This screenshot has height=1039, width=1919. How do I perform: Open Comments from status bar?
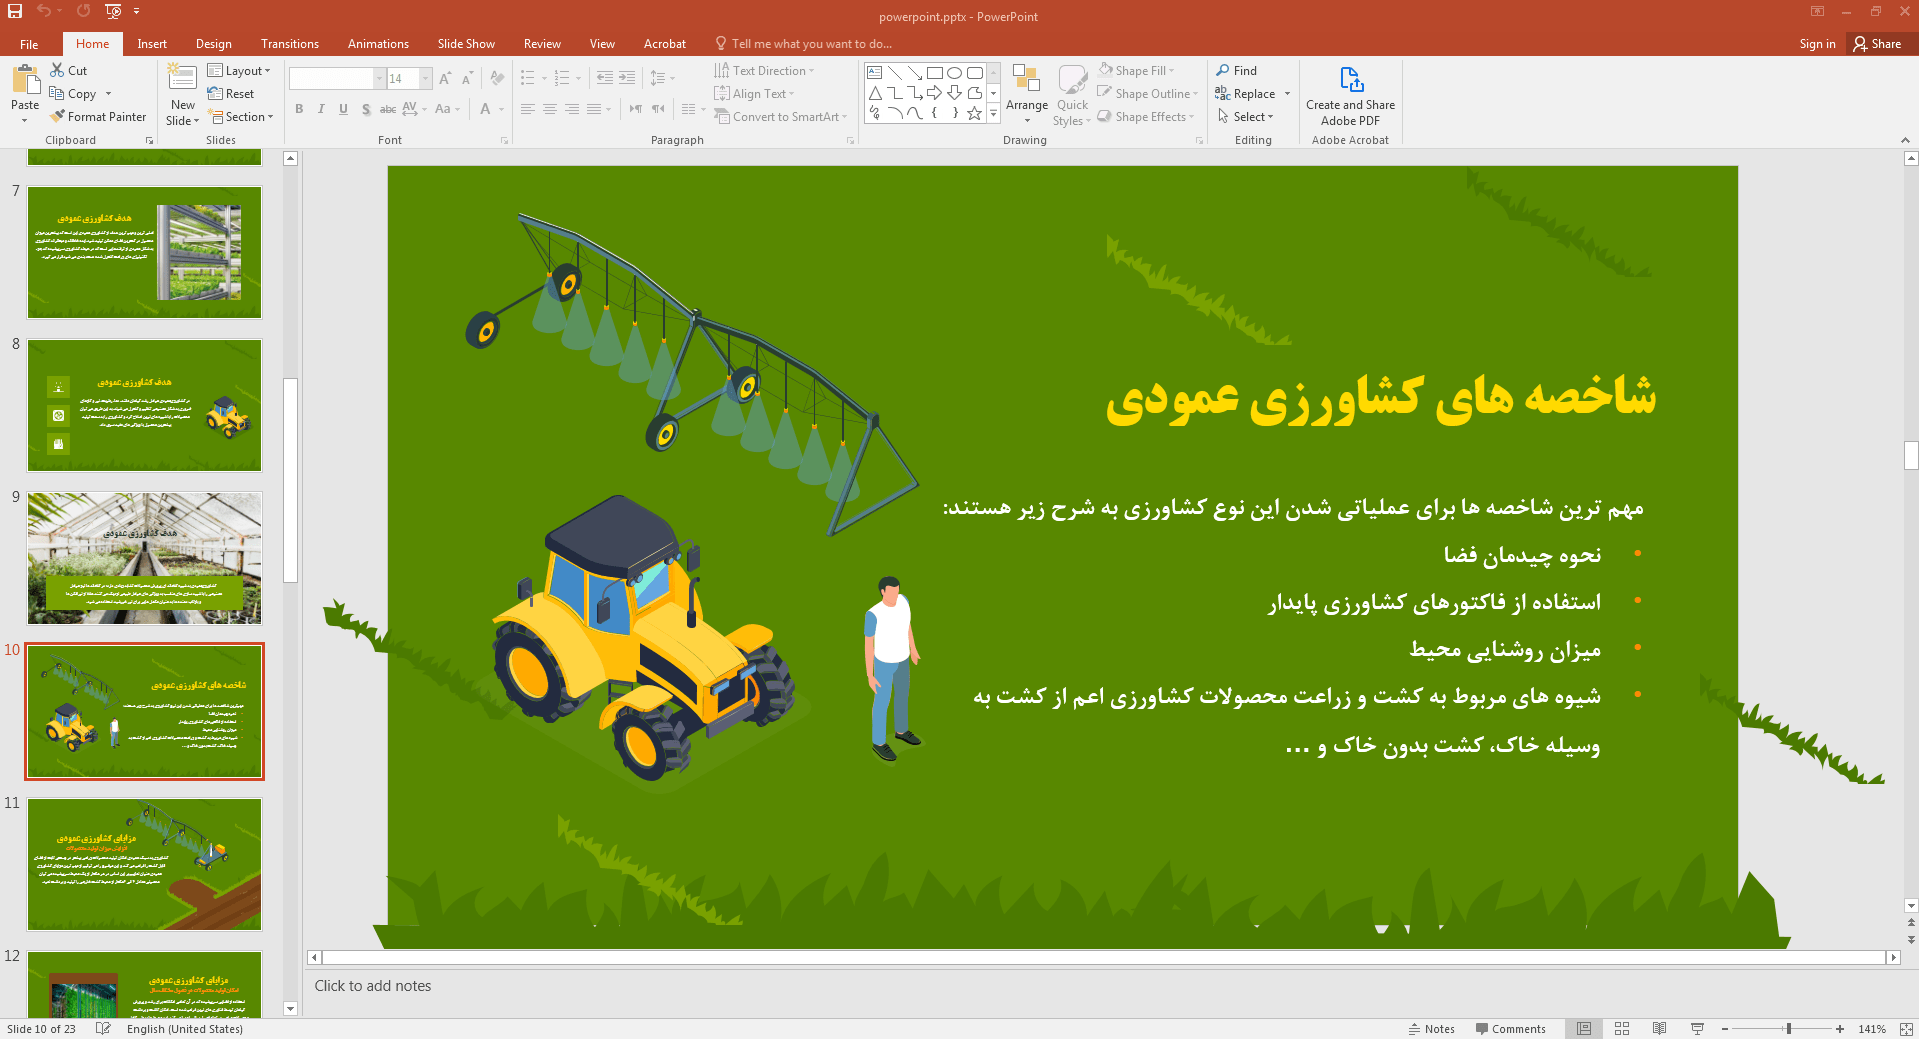pos(1510,1029)
